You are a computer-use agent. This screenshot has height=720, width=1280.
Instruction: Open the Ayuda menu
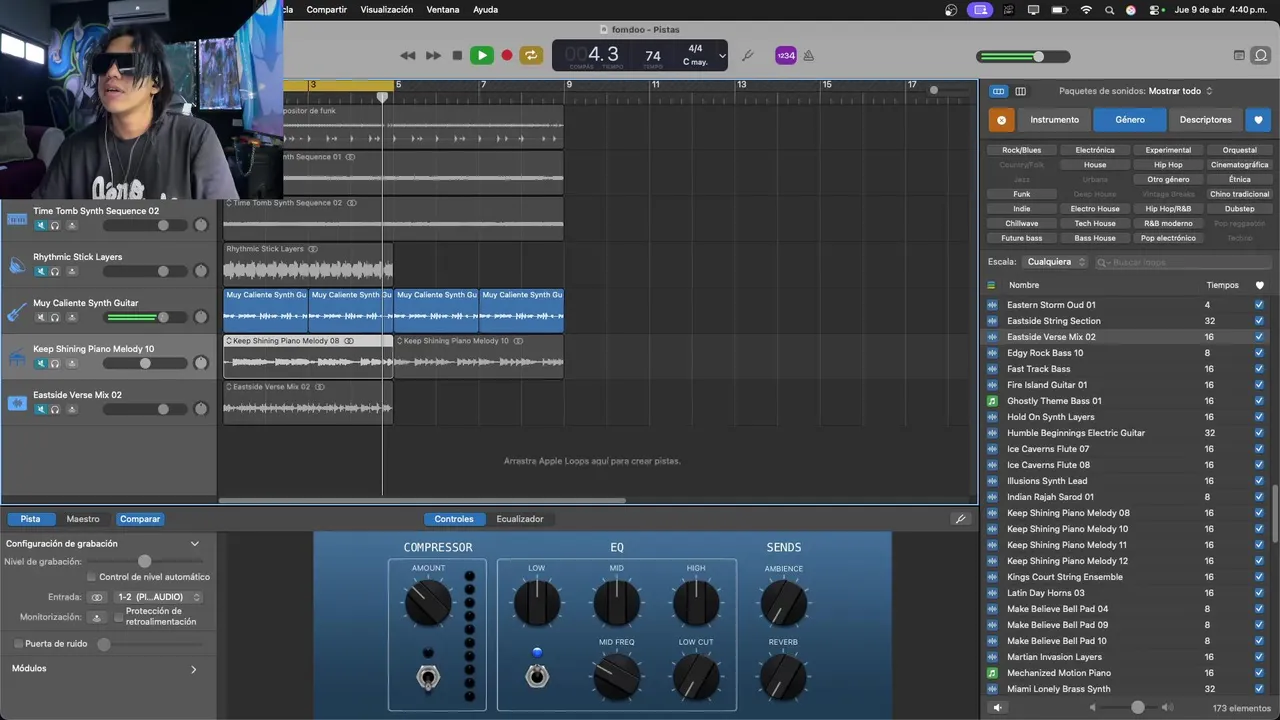pyautogui.click(x=485, y=10)
